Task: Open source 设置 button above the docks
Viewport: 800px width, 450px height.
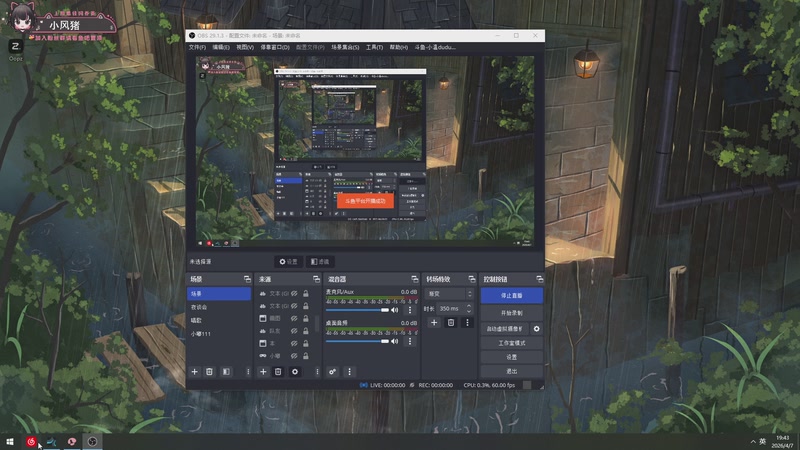Action: pyautogui.click(x=288, y=262)
